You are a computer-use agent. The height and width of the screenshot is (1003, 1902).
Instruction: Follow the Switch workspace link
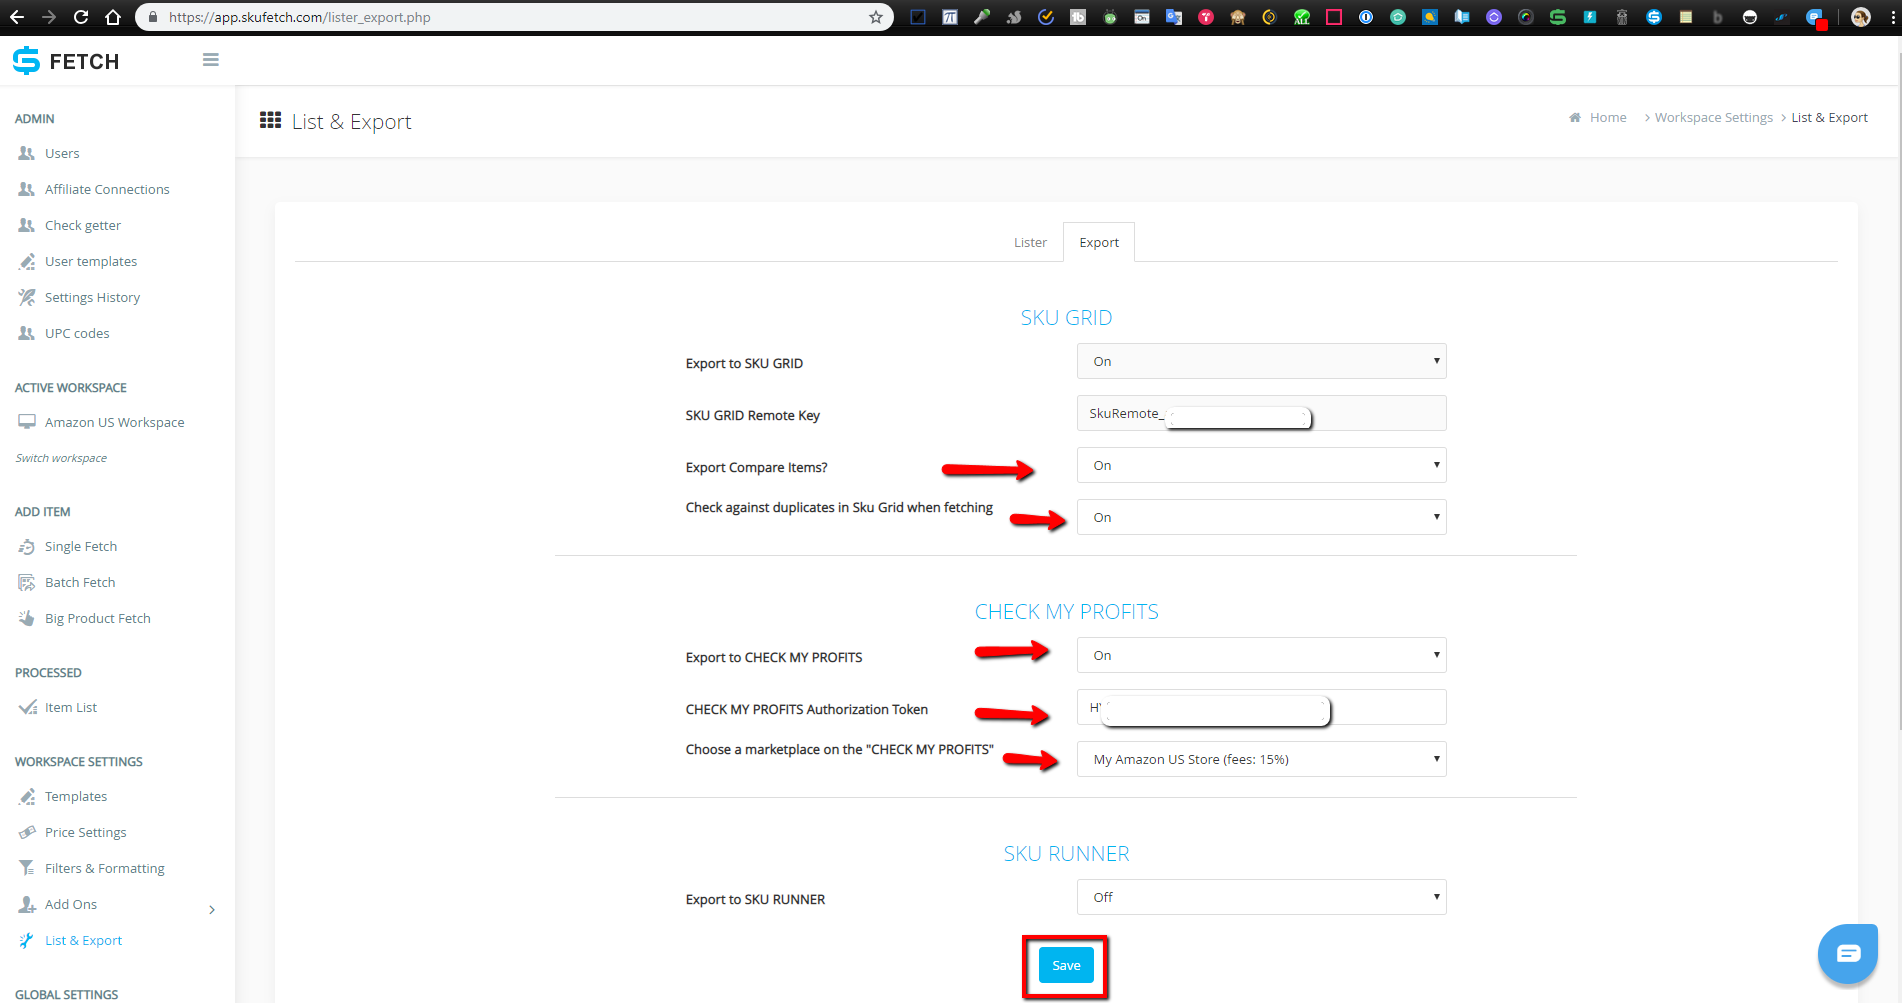(61, 458)
